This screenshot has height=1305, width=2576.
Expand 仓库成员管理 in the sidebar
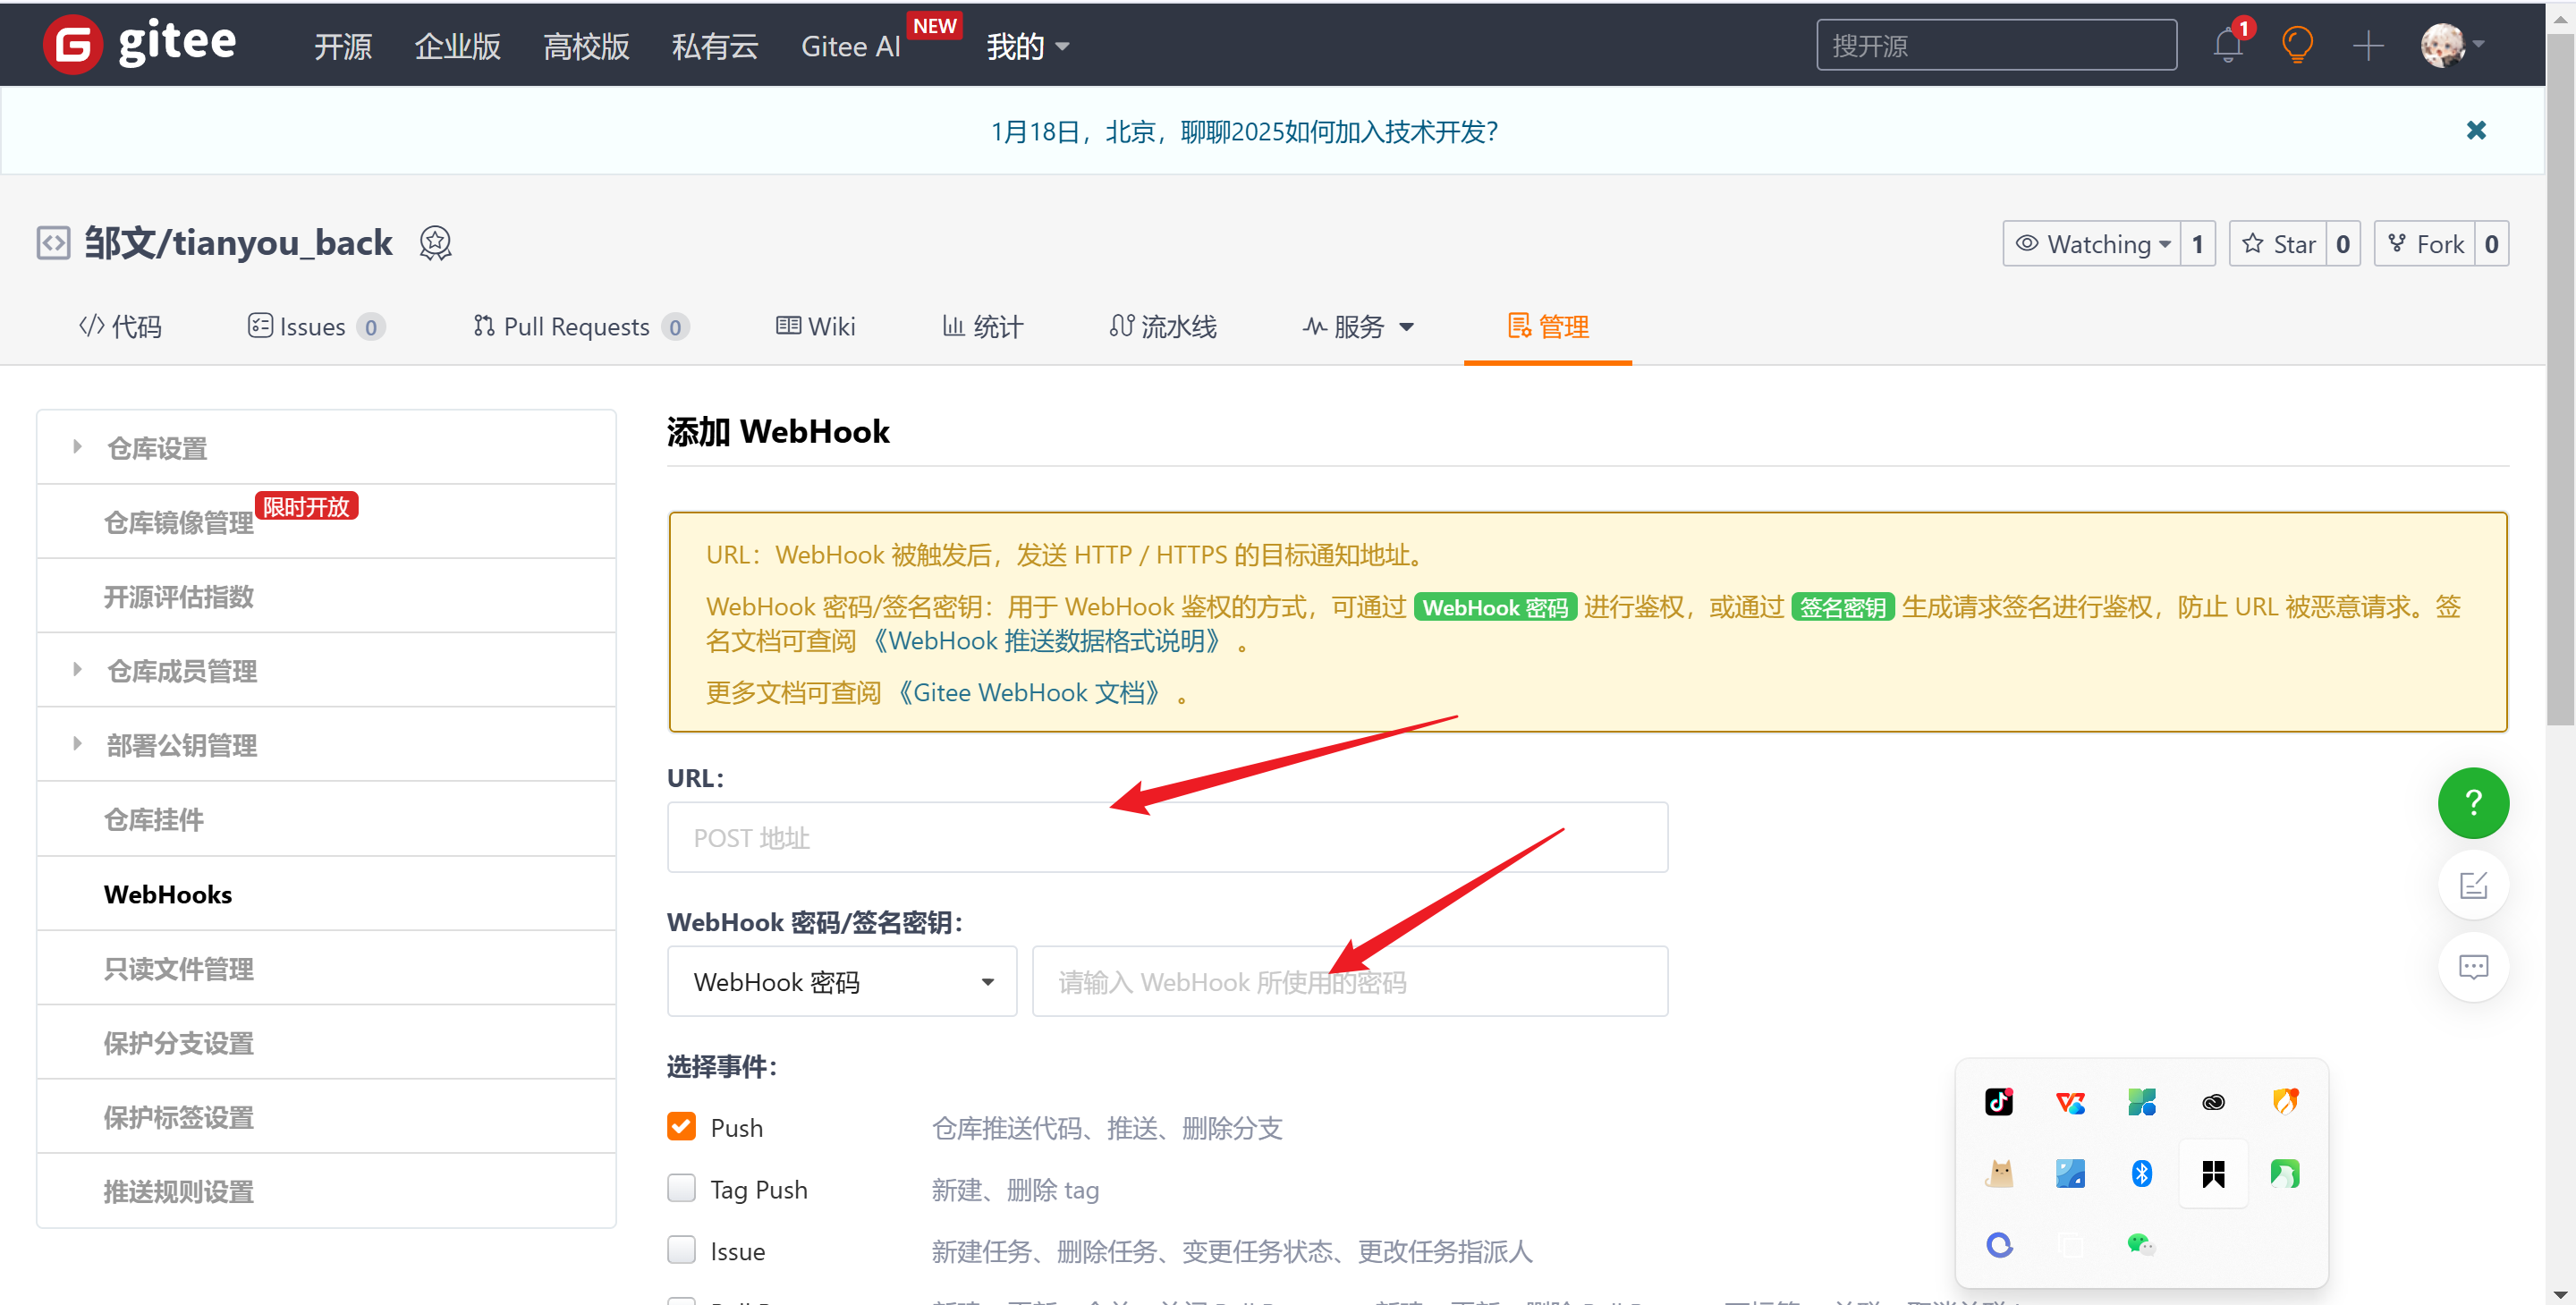325,670
